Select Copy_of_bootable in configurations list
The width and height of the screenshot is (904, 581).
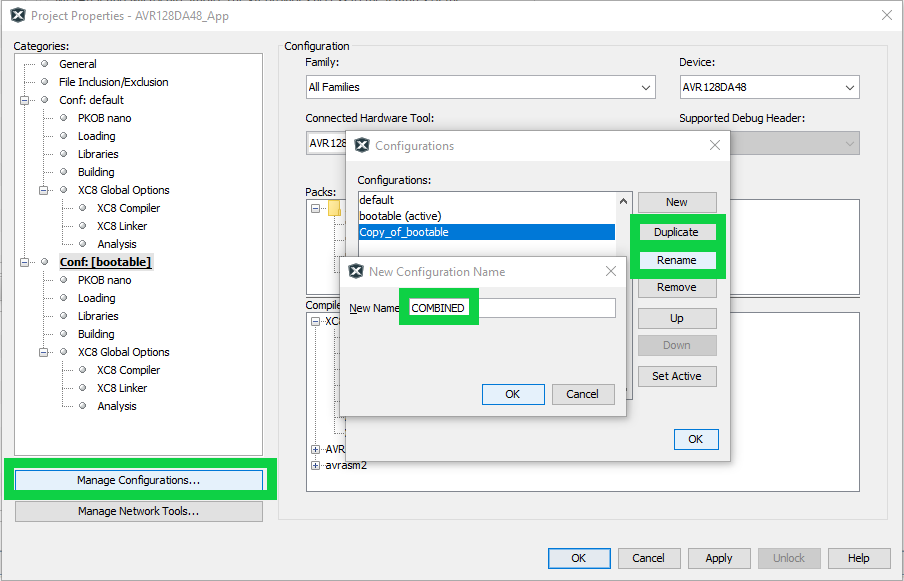click(404, 232)
